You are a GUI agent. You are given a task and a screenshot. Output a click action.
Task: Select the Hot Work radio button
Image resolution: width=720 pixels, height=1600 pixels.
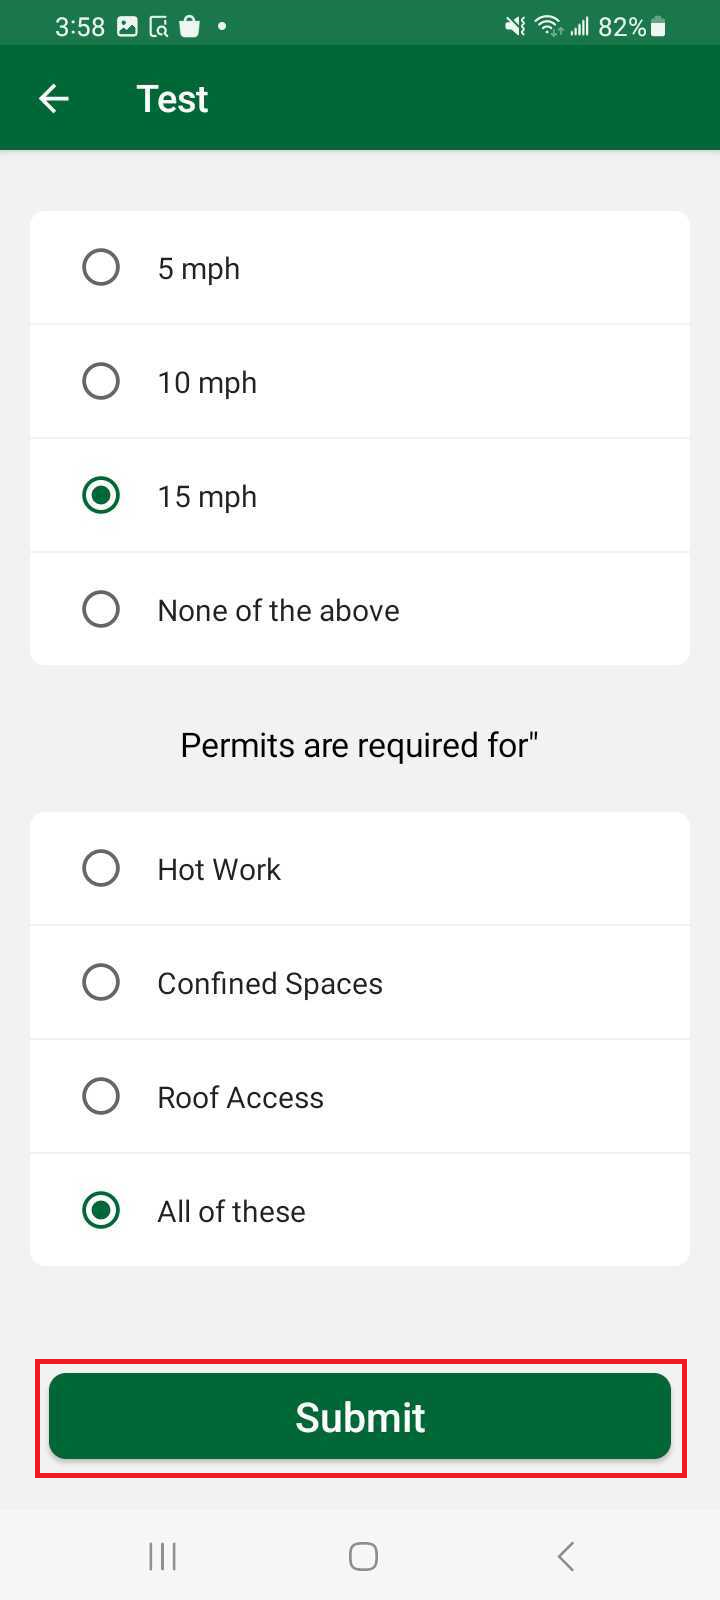[x=101, y=869]
